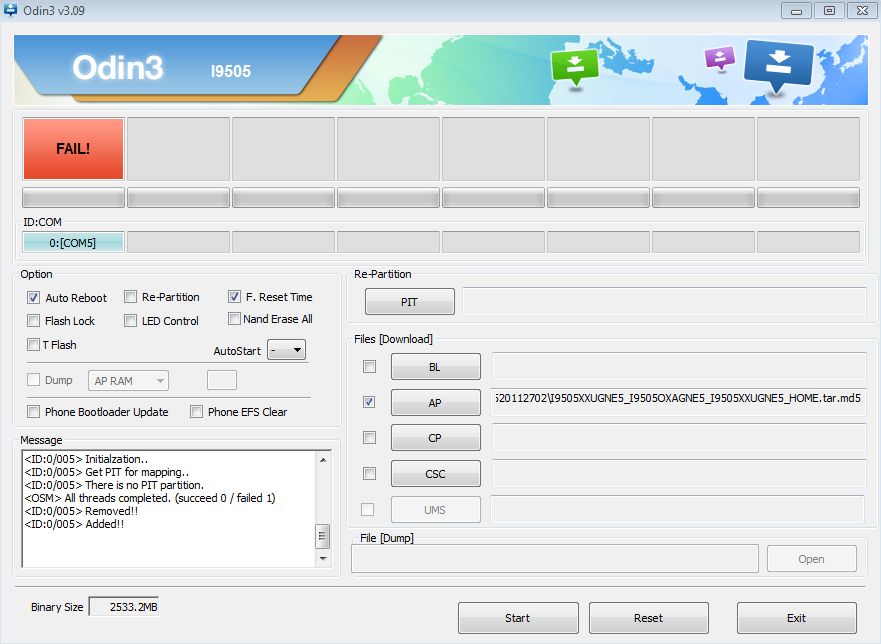Close the Odin3 window
Image resolution: width=881 pixels, height=644 pixels.
pyautogui.click(x=862, y=11)
